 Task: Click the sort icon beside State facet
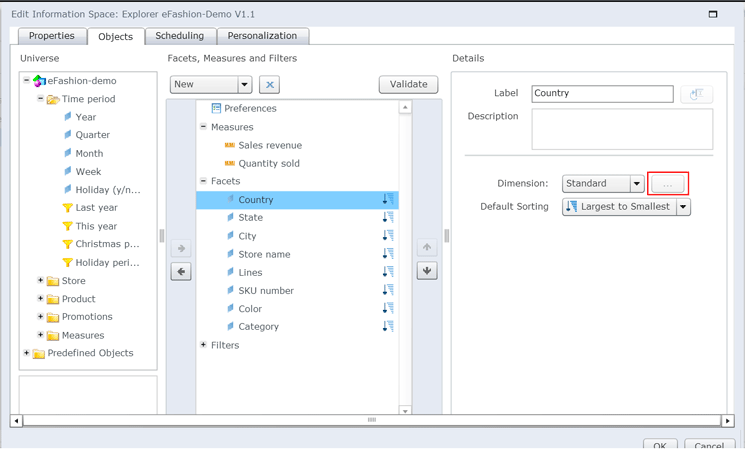tap(388, 218)
